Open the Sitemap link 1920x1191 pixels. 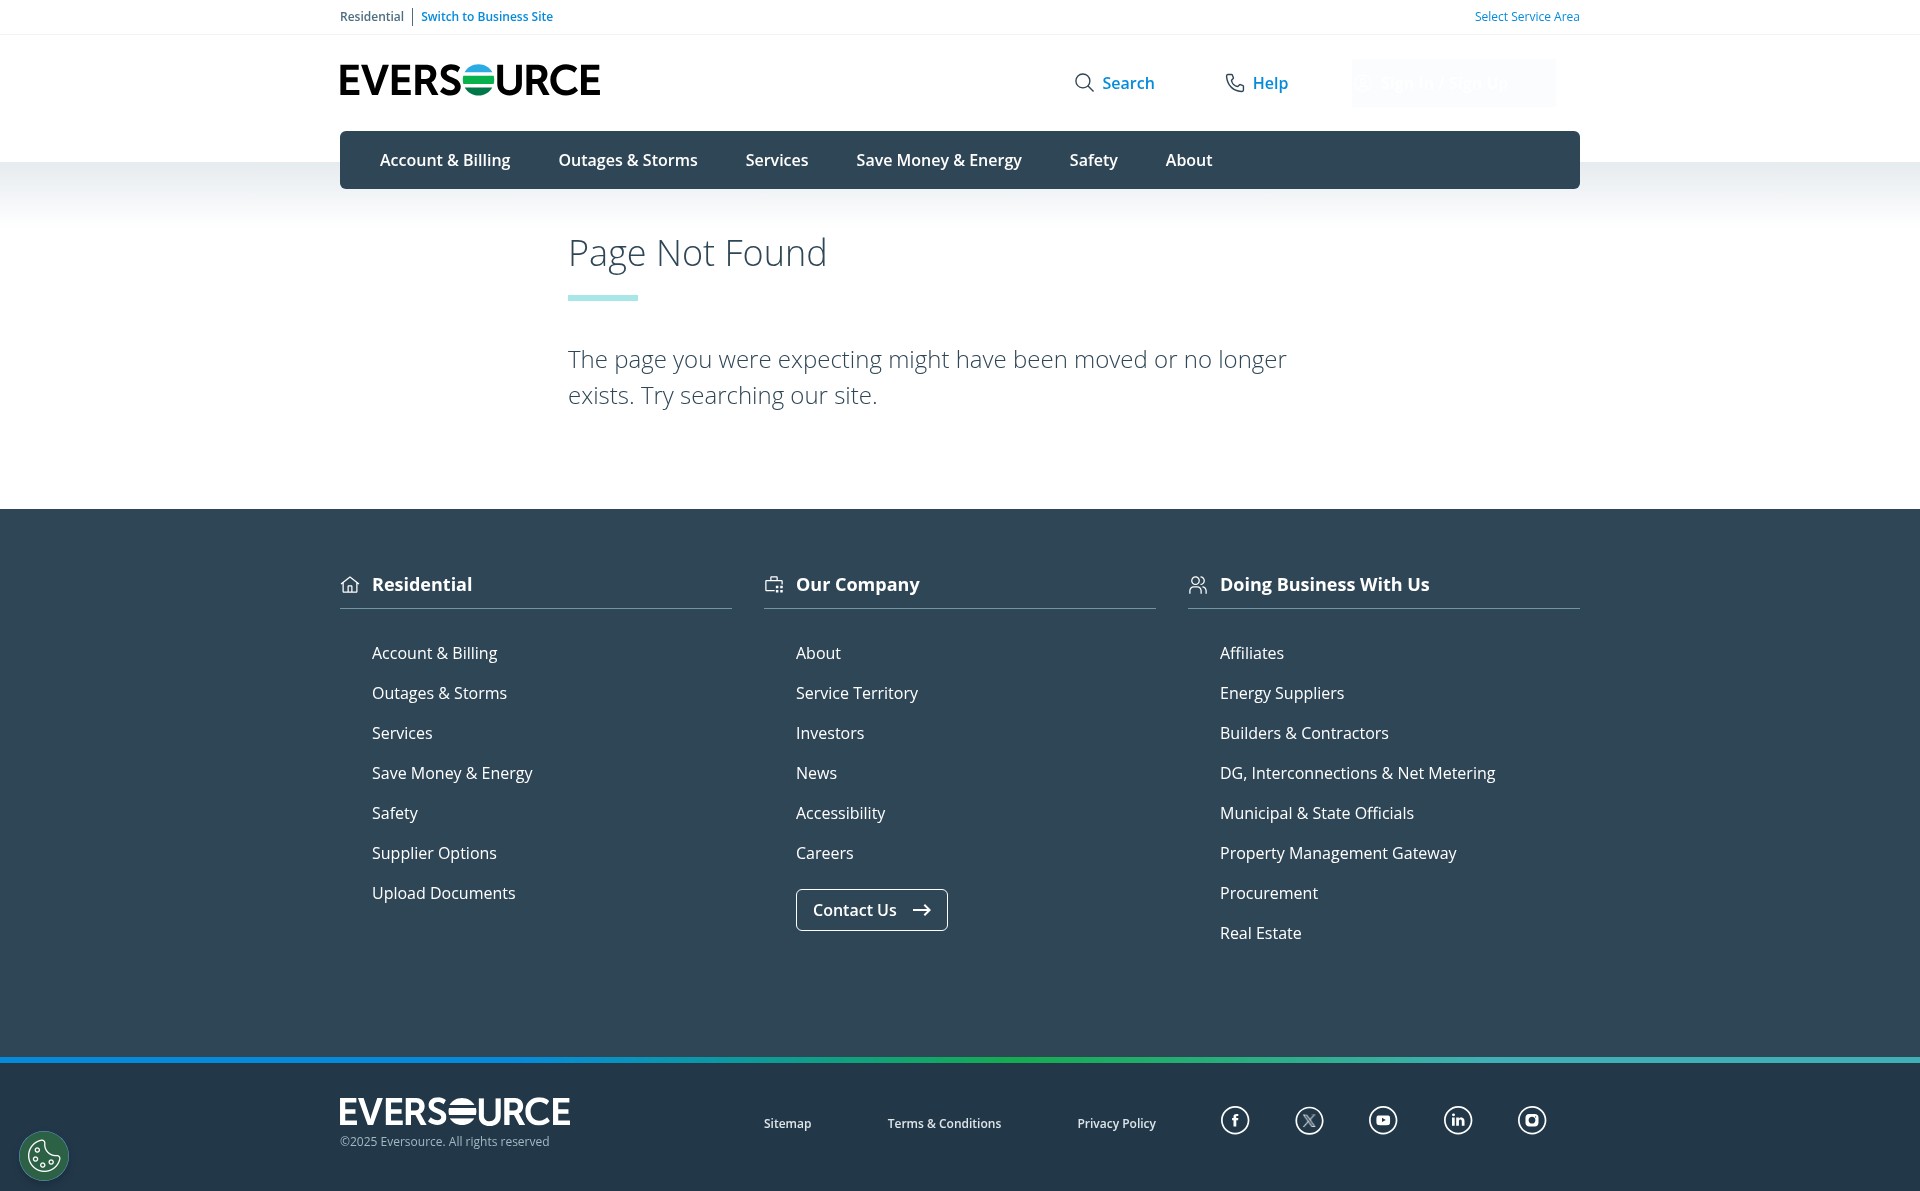(x=787, y=1124)
